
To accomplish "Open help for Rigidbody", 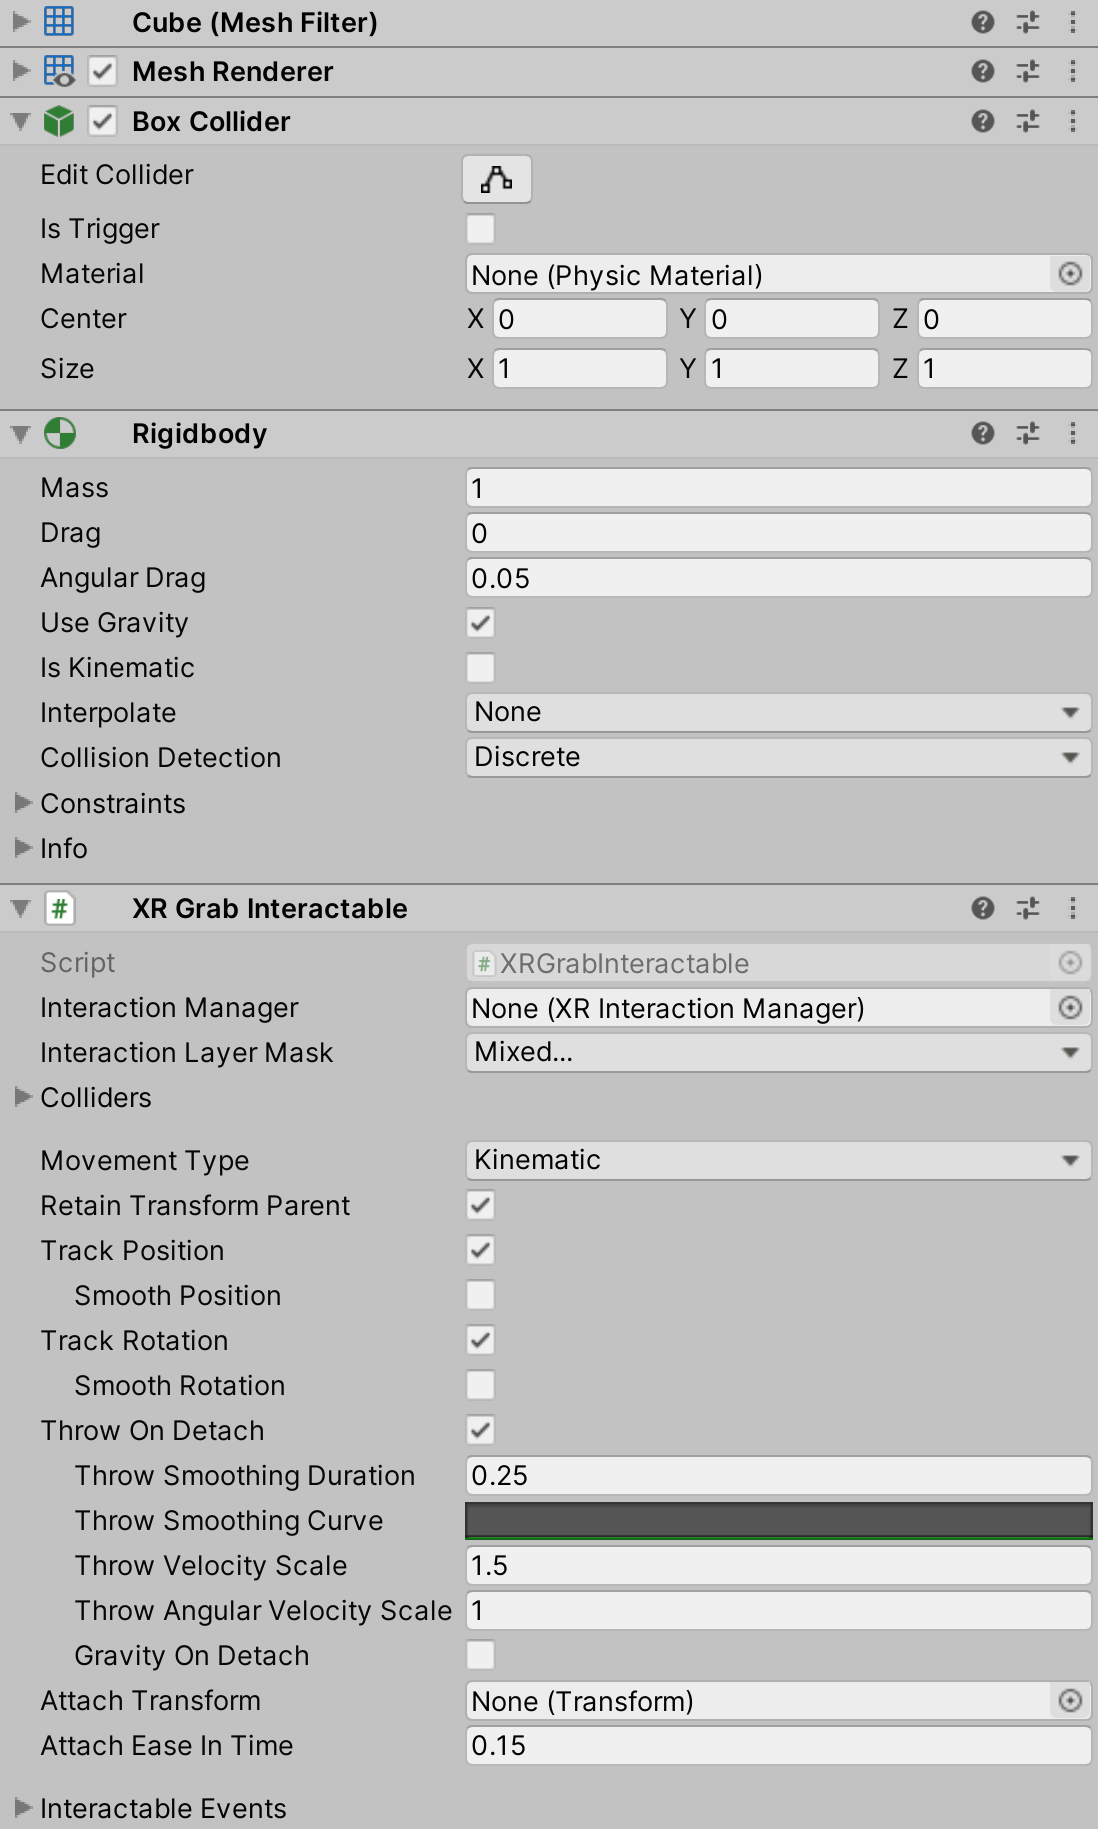I will coord(983,433).
